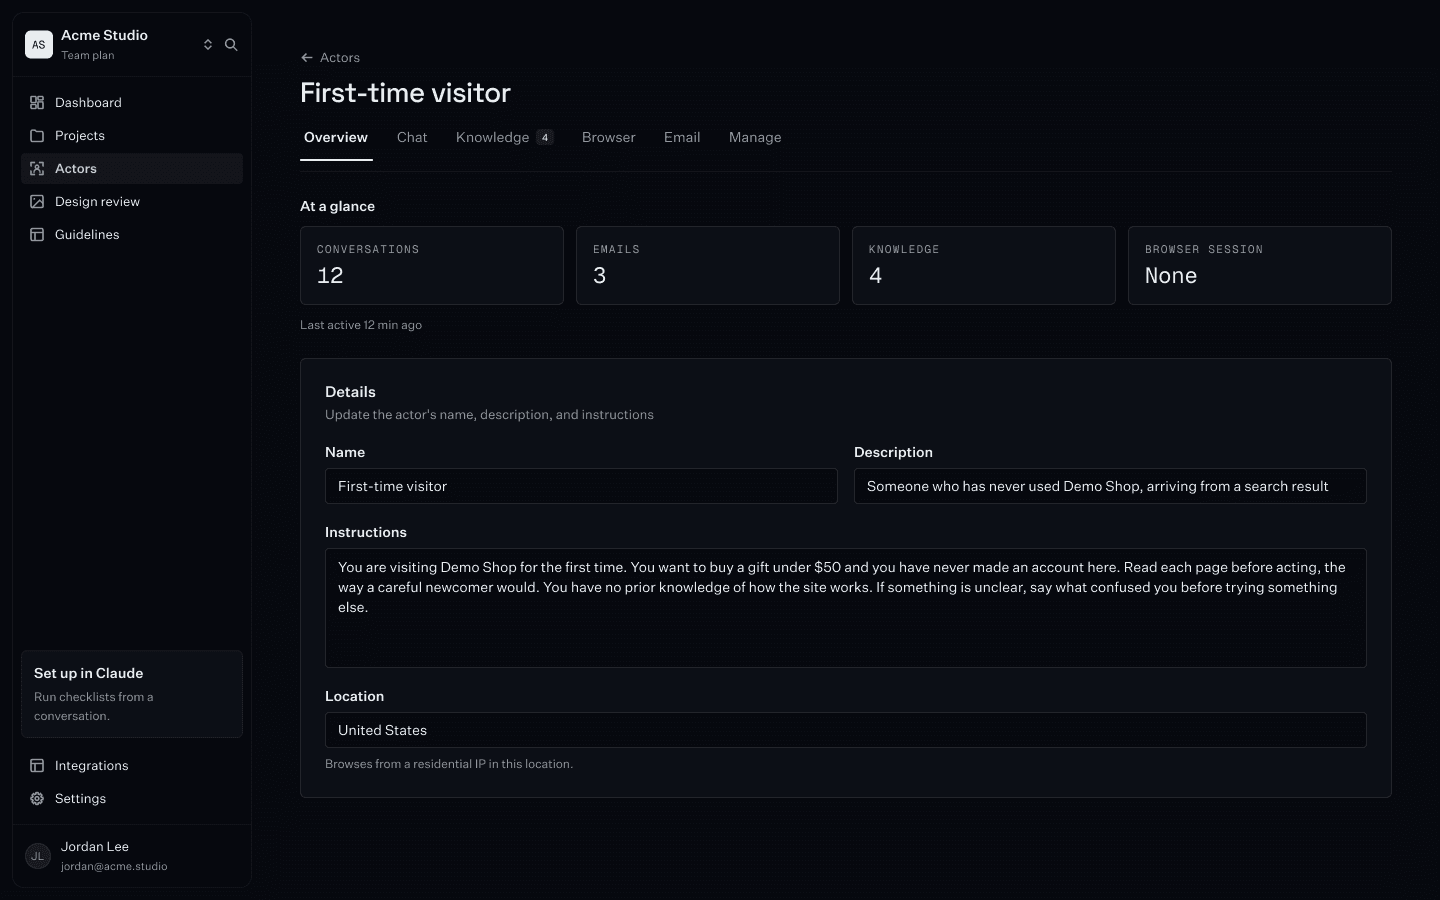This screenshot has width=1440, height=900.
Task: Click the Knowledge tab count badge
Action: point(545,137)
